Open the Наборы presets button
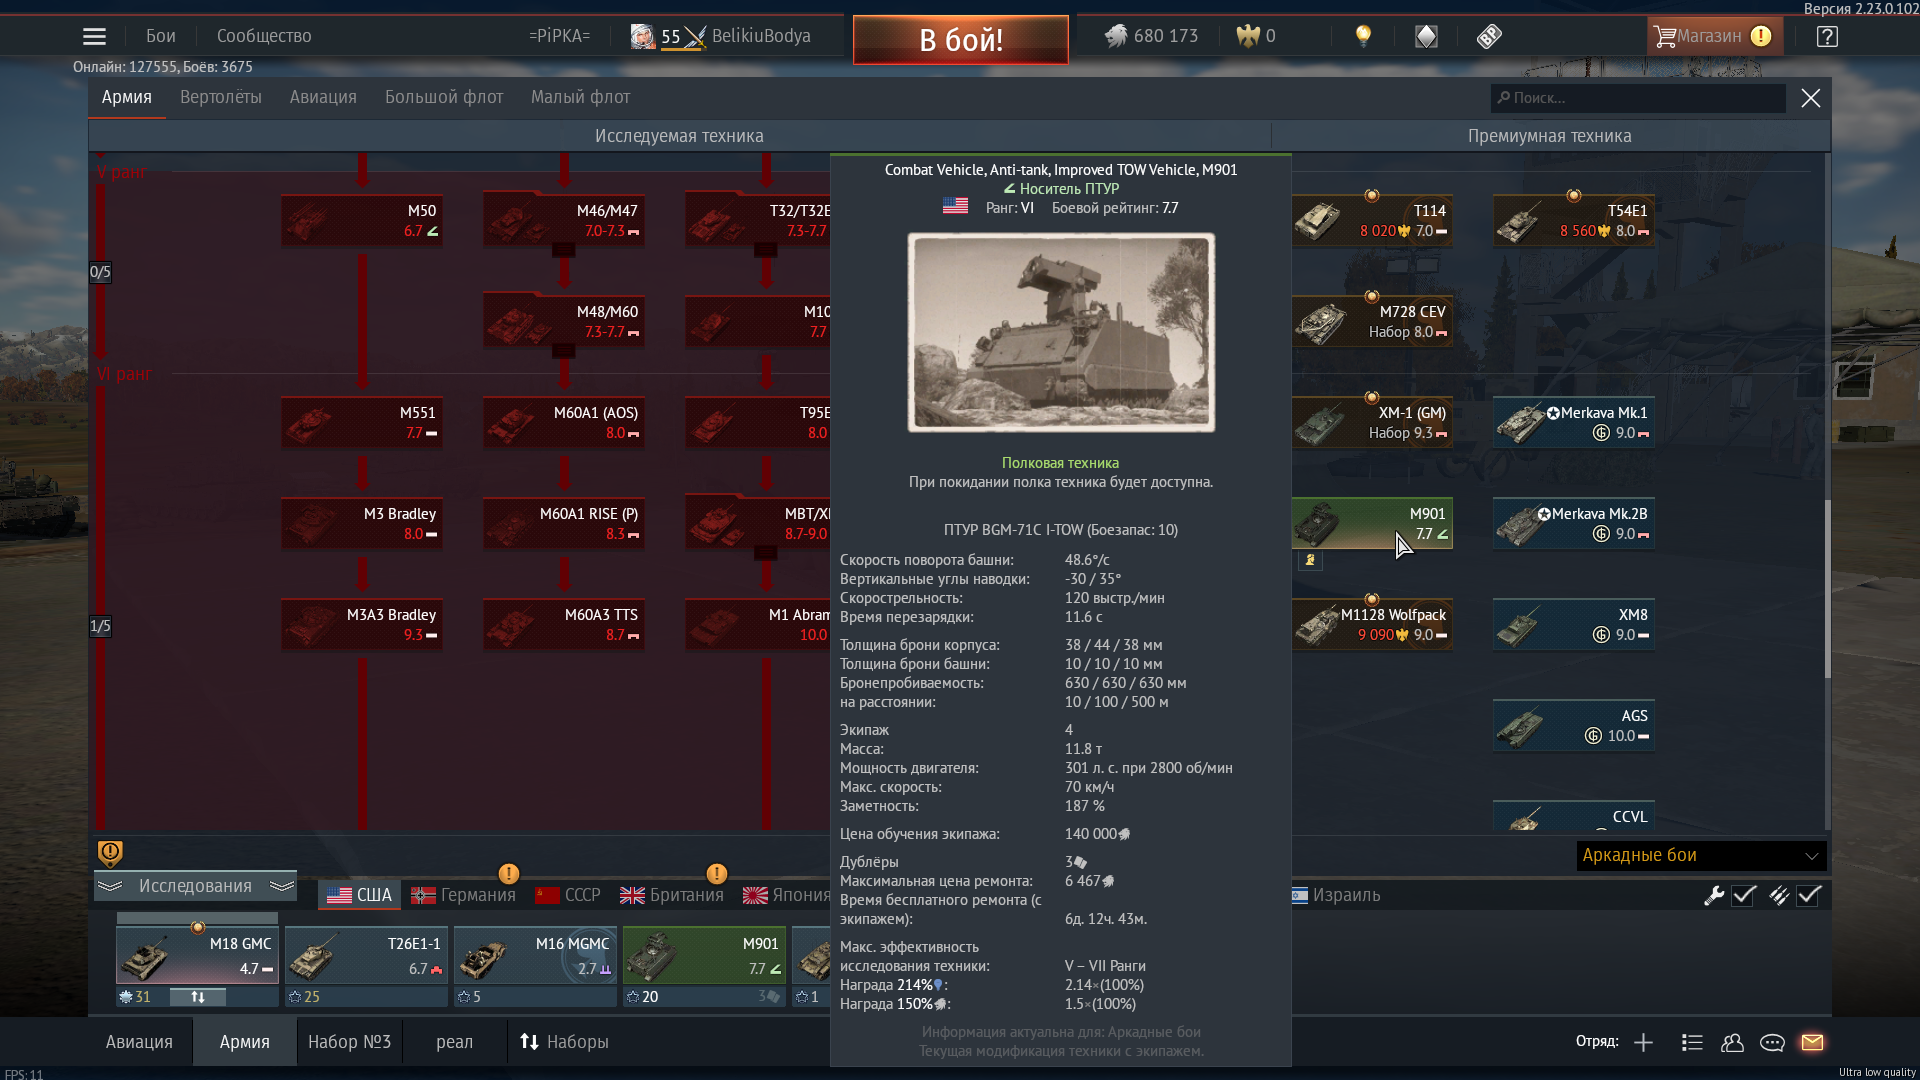This screenshot has height=1080, width=1920. click(564, 1042)
